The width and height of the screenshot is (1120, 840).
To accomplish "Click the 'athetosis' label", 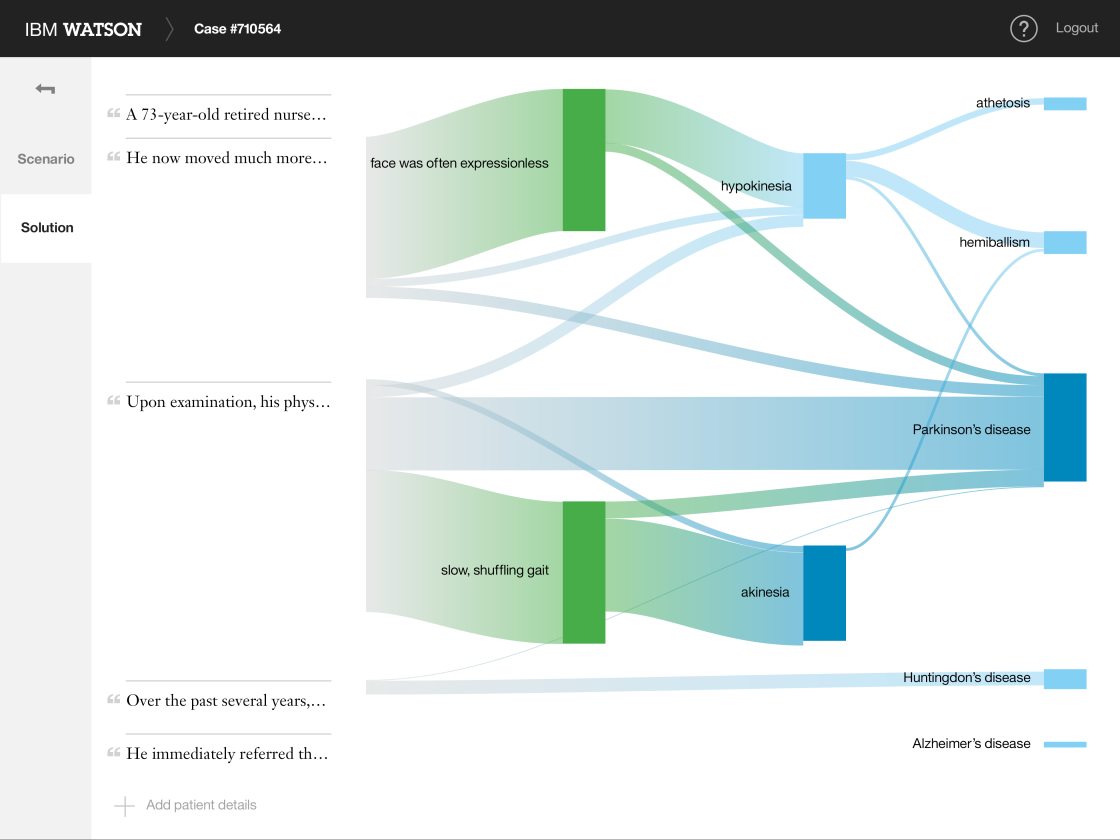I will (x=1003, y=103).
